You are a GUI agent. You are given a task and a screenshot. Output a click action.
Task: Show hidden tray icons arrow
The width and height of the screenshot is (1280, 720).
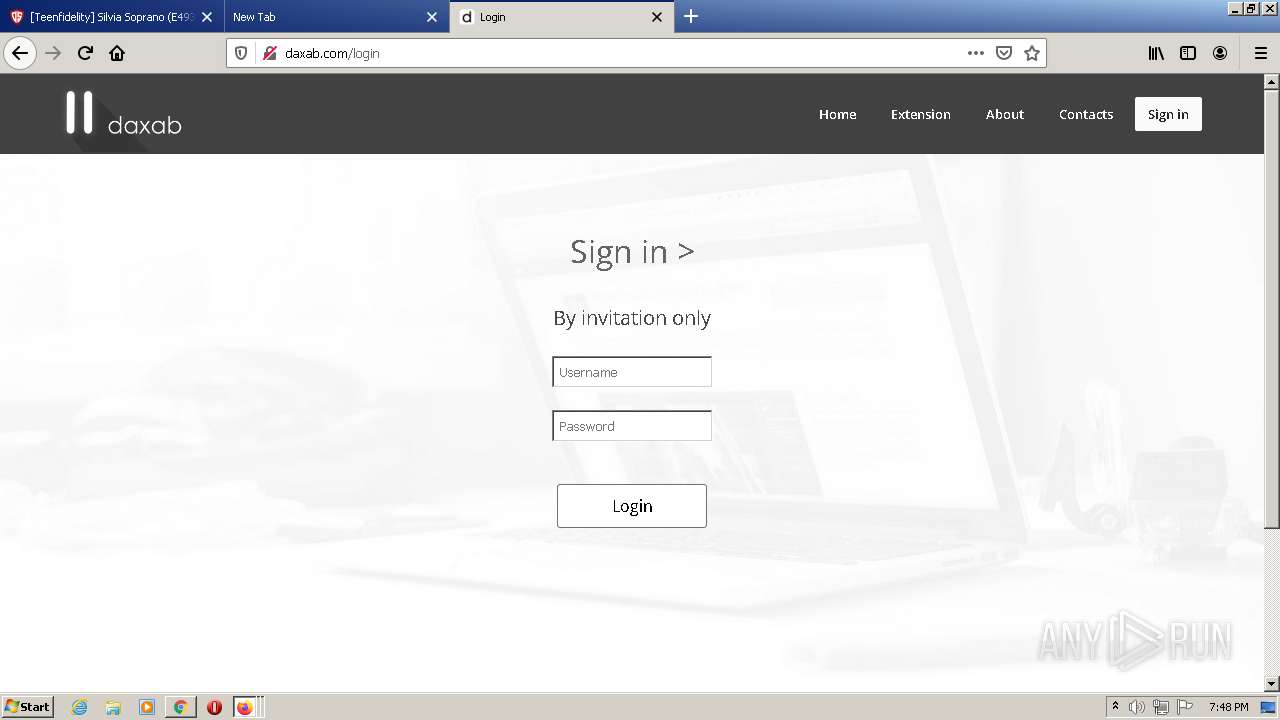pos(1115,707)
